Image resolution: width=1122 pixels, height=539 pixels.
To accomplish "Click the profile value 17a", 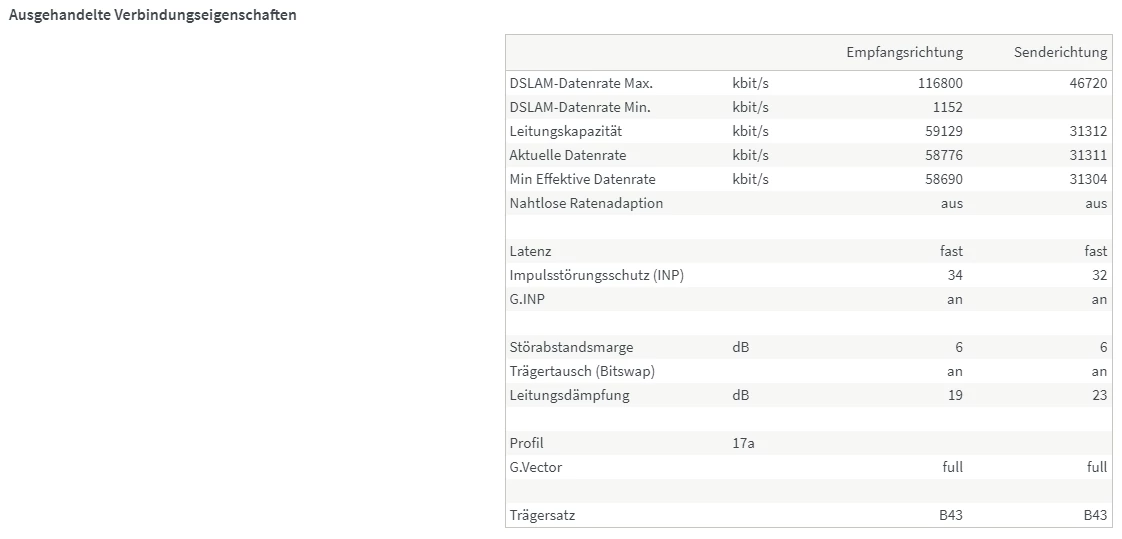I will click(743, 443).
